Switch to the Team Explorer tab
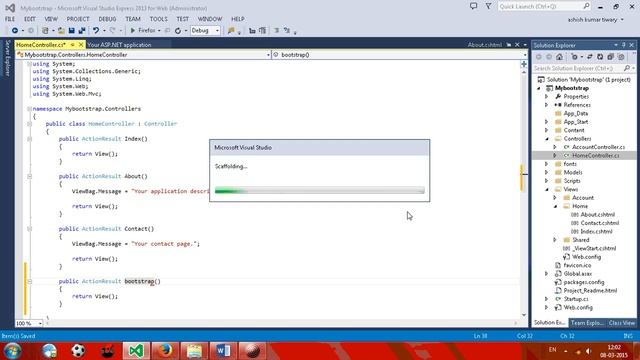This screenshot has height=360, width=640. click(587, 323)
